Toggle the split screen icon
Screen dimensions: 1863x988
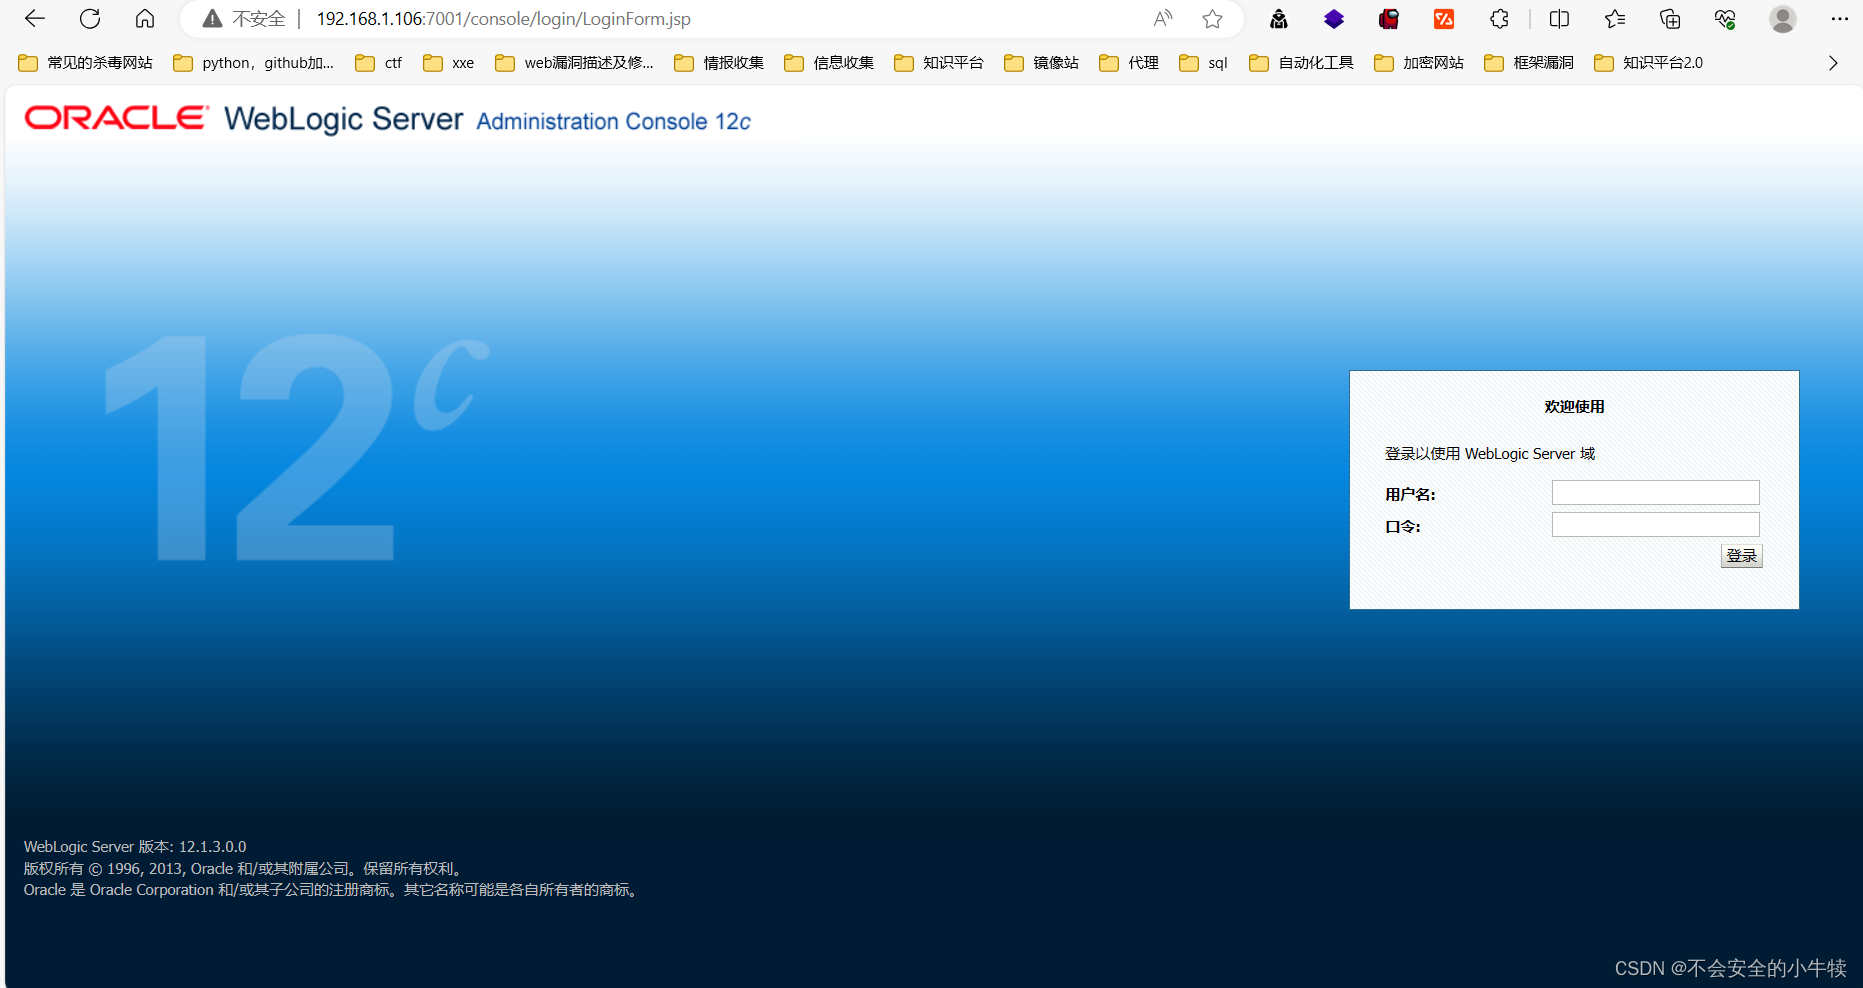pos(1559,19)
